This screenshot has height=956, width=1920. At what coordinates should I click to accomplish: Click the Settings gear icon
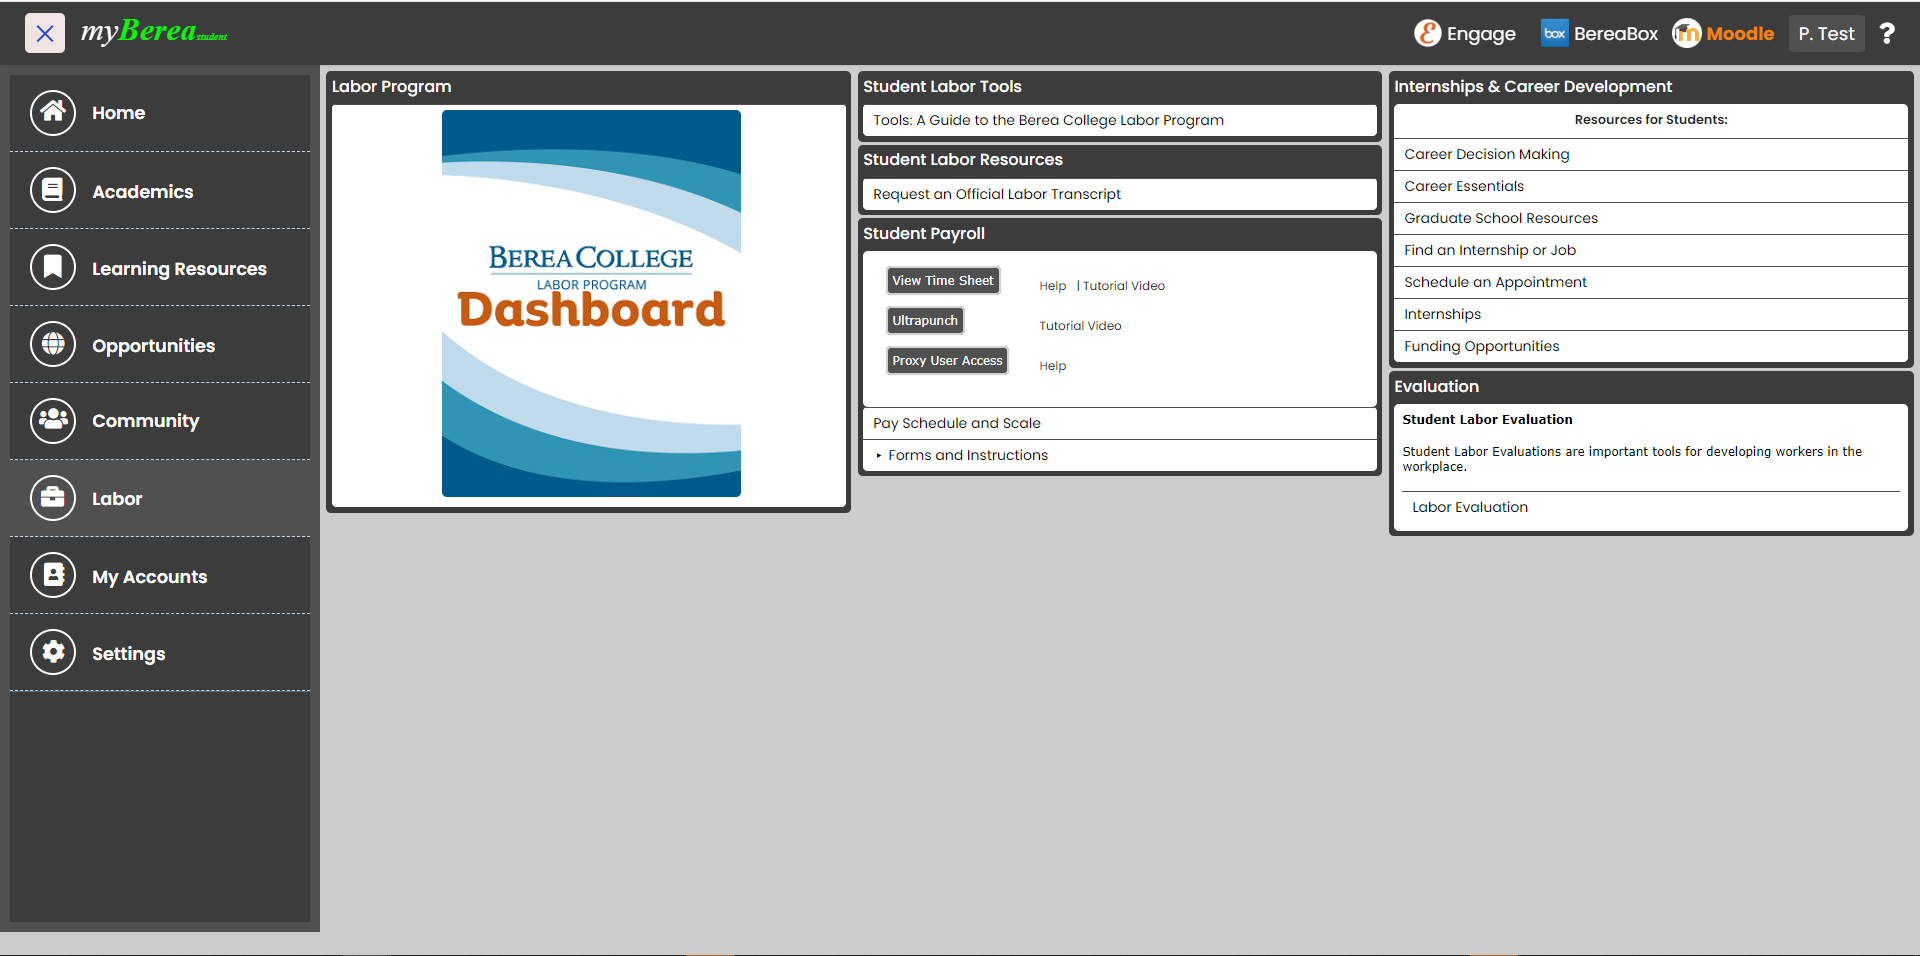[x=53, y=652]
